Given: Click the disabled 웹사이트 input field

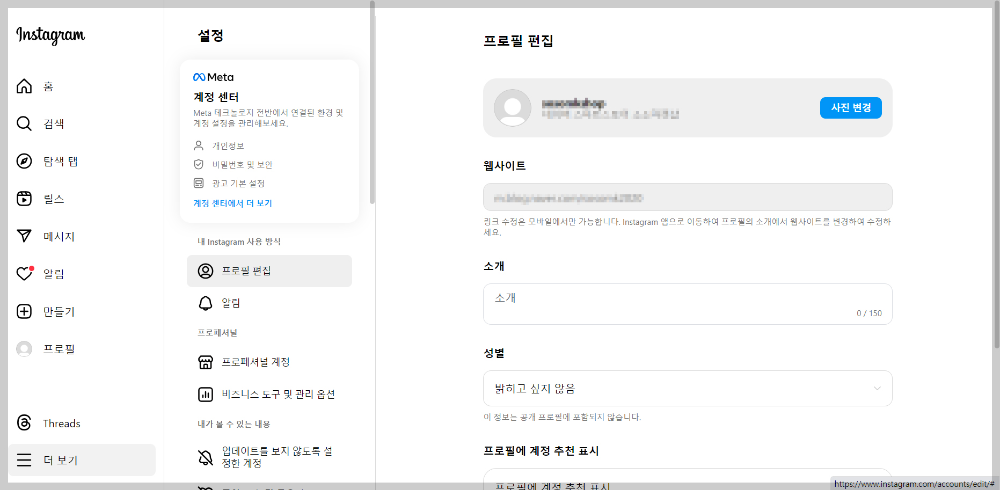Looking at the screenshot, I should point(688,197).
